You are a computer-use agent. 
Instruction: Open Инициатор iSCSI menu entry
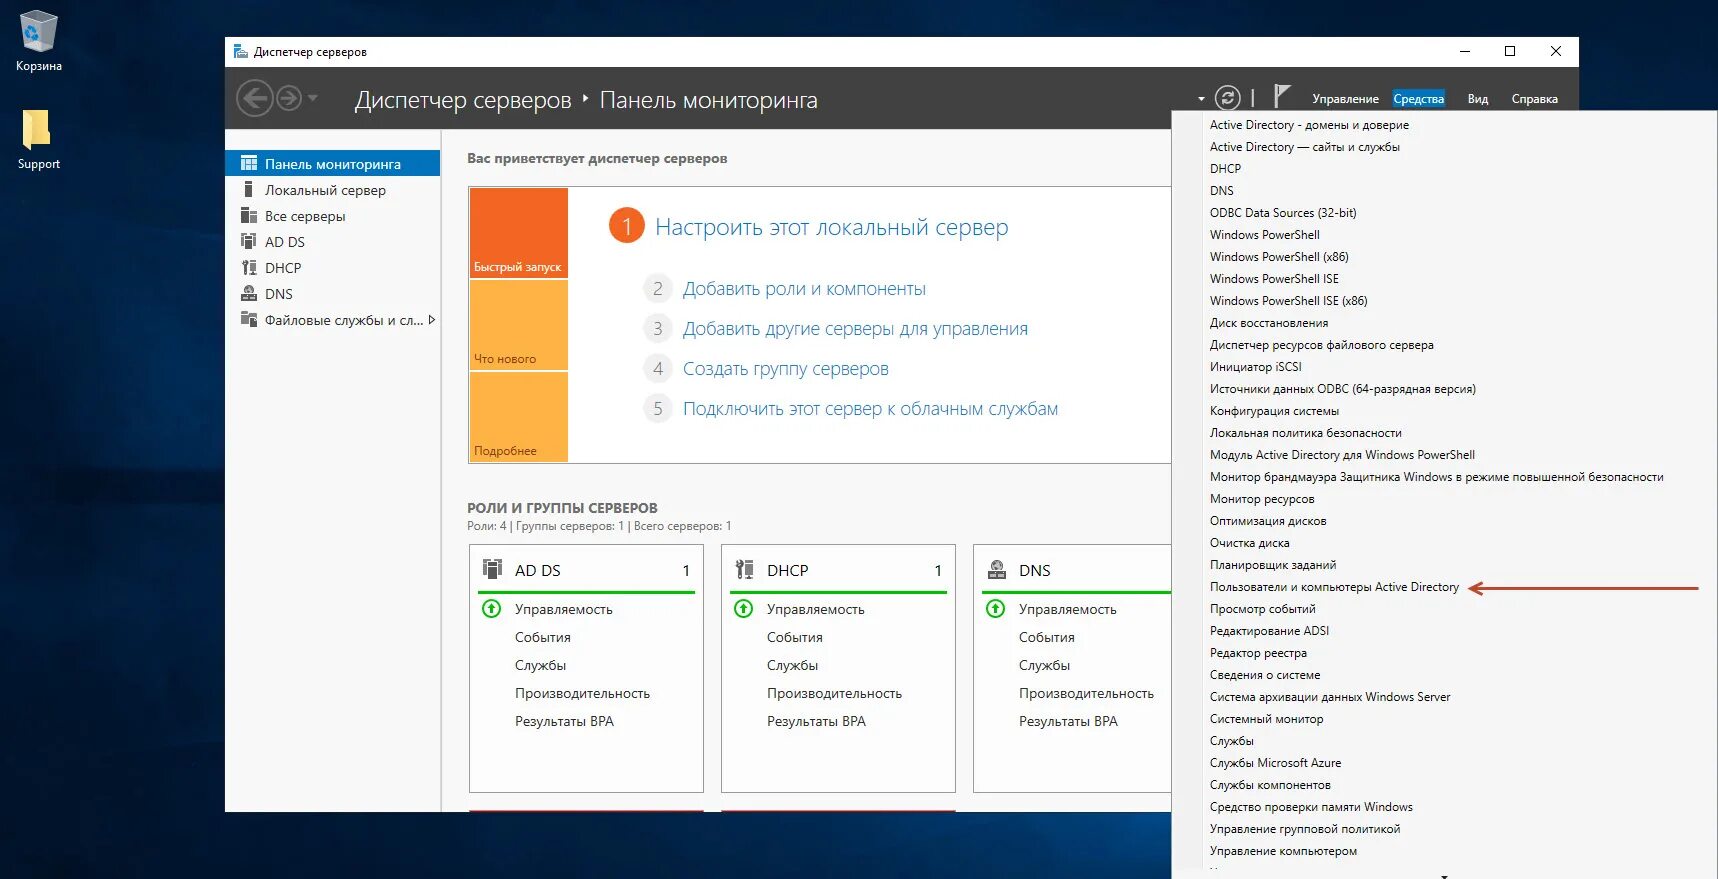tap(1255, 367)
